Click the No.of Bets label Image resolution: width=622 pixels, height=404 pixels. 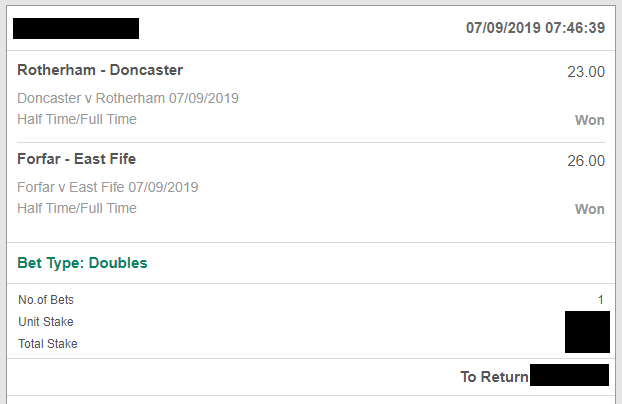click(46, 299)
